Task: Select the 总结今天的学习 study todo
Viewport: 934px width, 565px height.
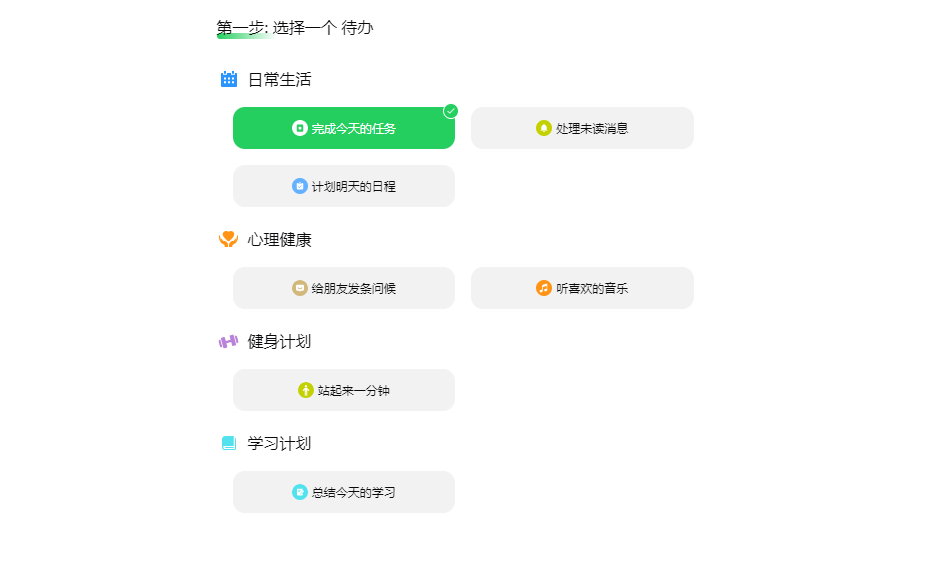Action: pos(344,492)
